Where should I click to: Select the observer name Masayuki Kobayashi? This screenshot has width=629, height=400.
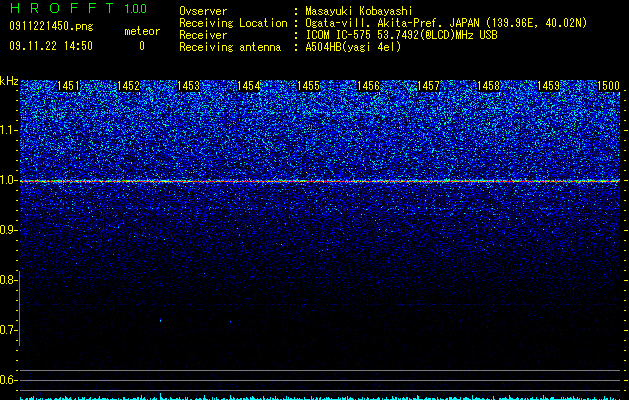pos(359,11)
